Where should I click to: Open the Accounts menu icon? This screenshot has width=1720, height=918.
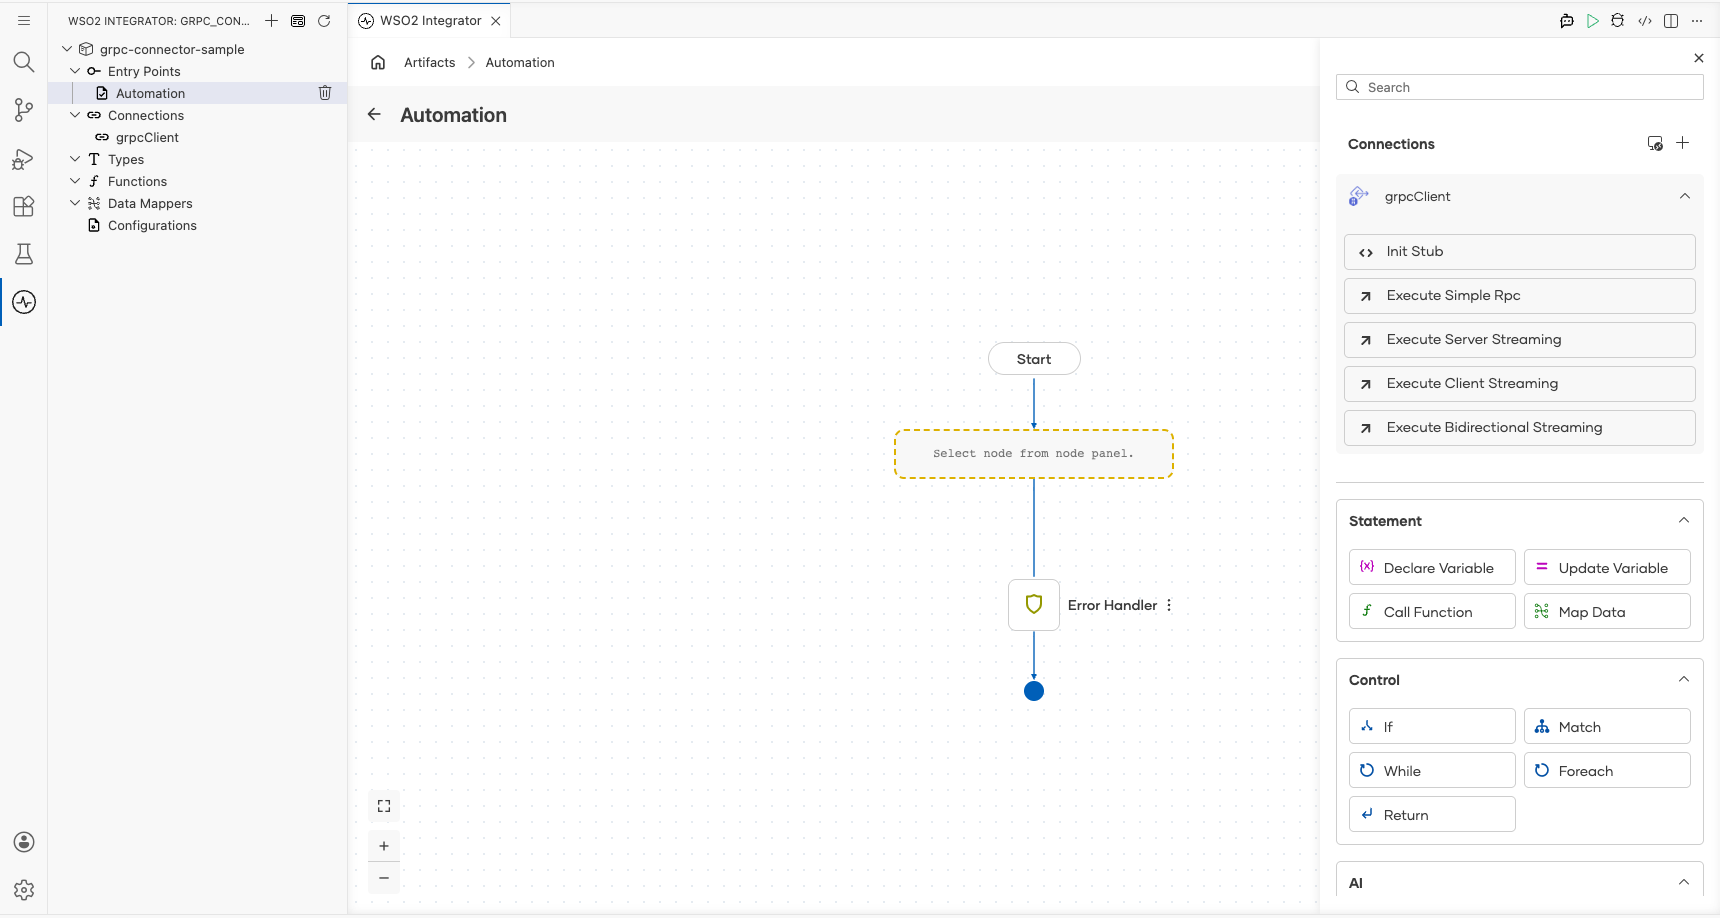24,842
